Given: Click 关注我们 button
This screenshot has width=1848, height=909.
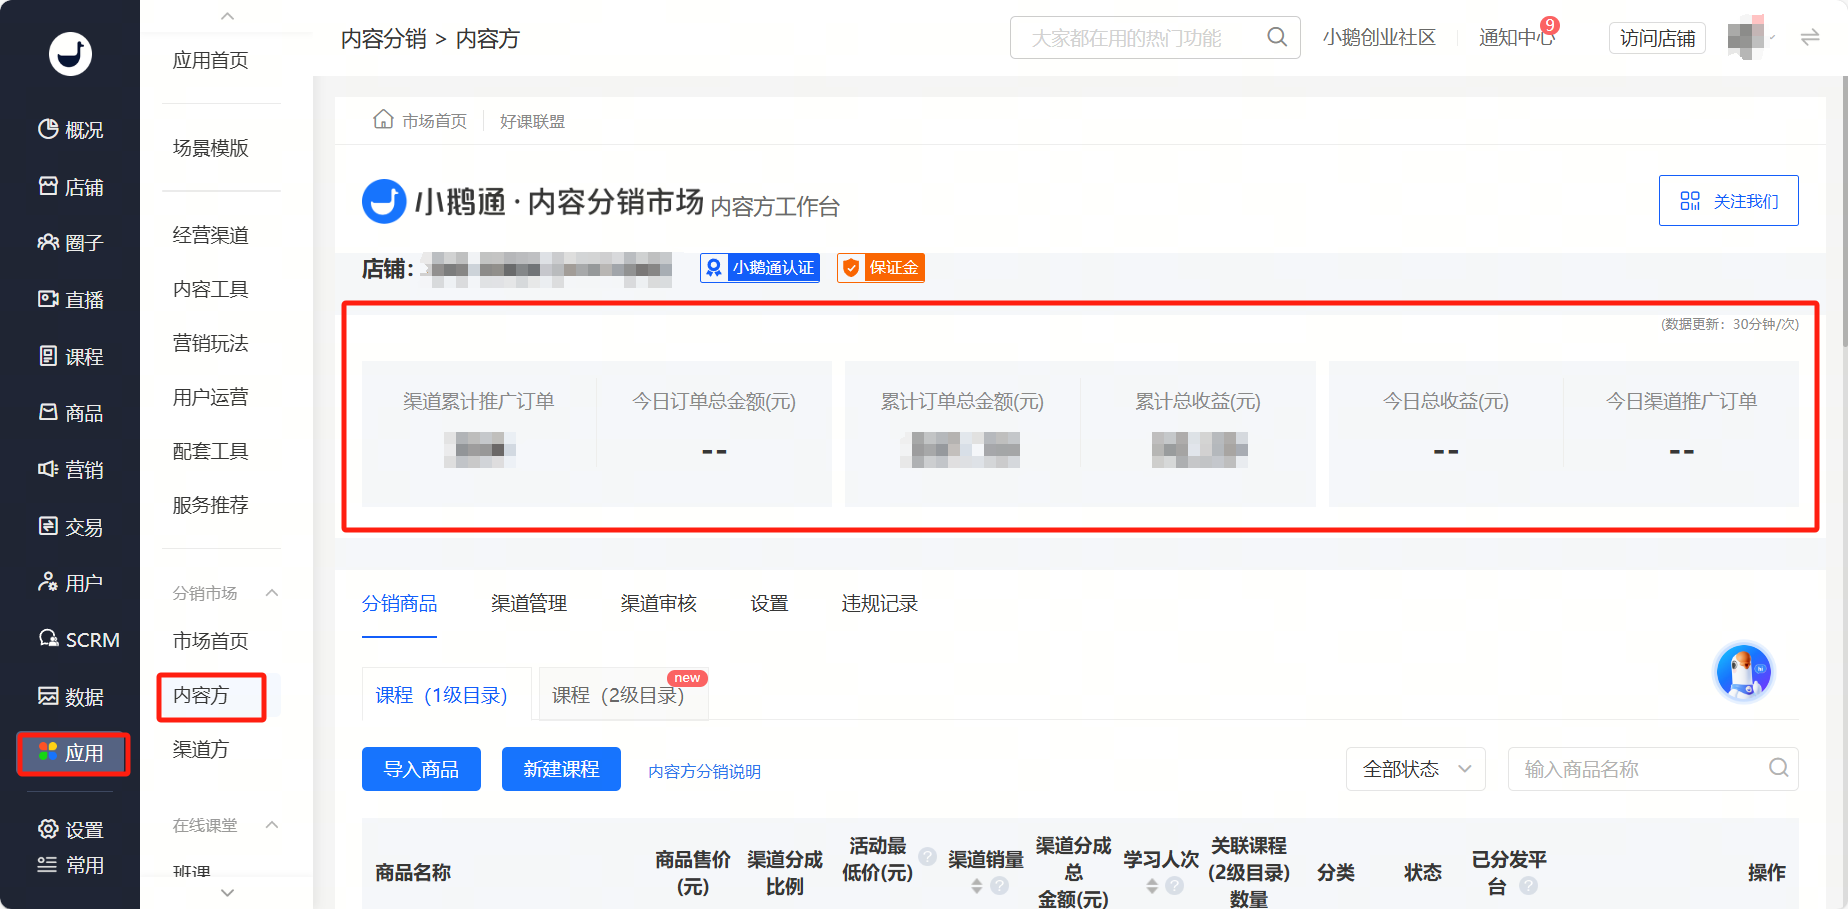Looking at the screenshot, I should click(x=1728, y=201).
